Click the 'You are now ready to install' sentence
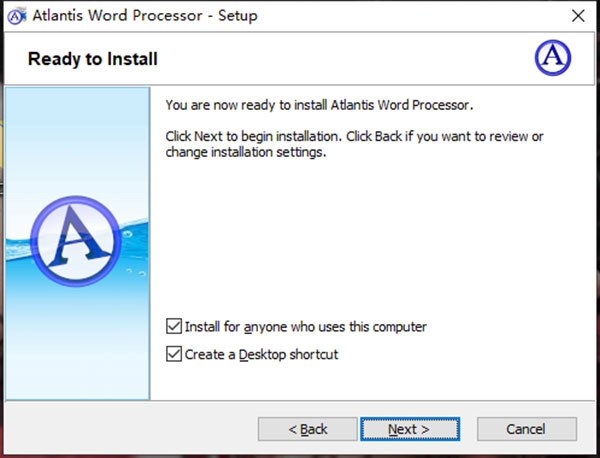 tap(319, 105)
